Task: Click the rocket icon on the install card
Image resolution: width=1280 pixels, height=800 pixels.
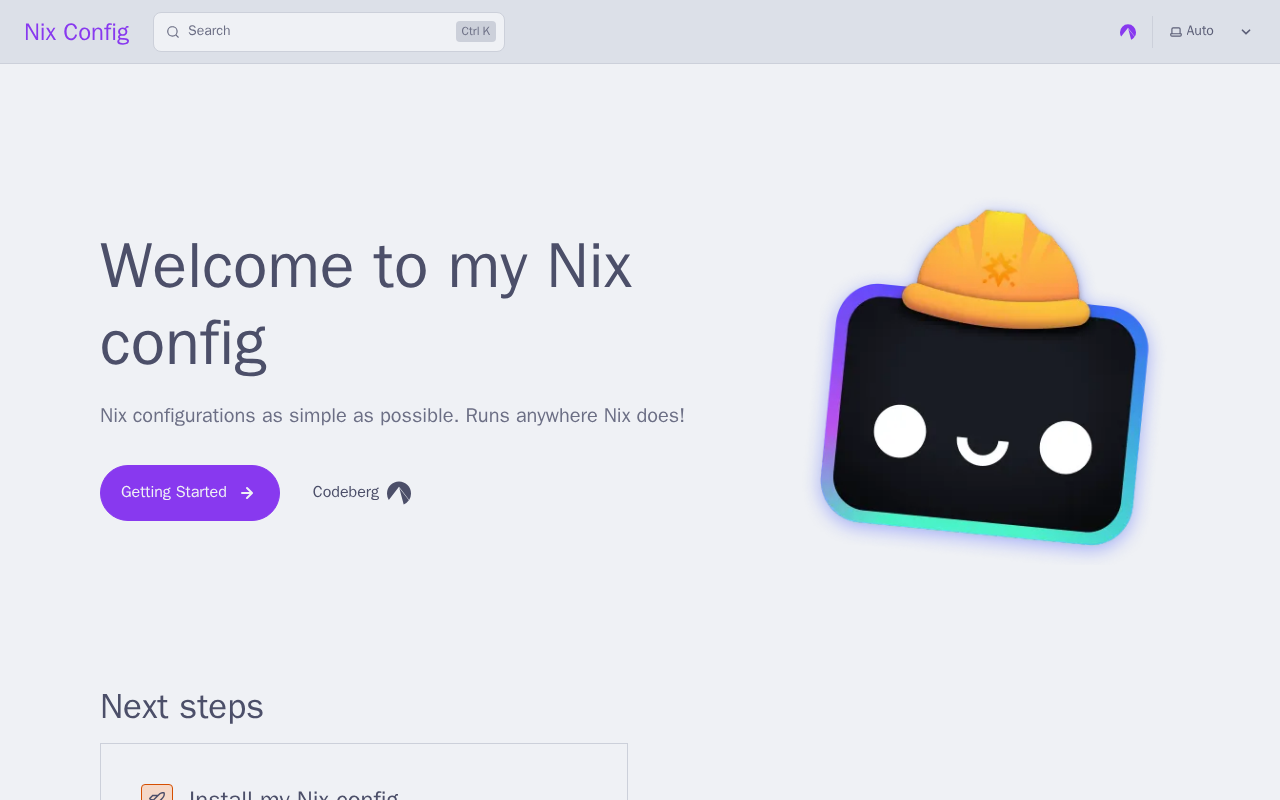Action: [x=157, y=794]
